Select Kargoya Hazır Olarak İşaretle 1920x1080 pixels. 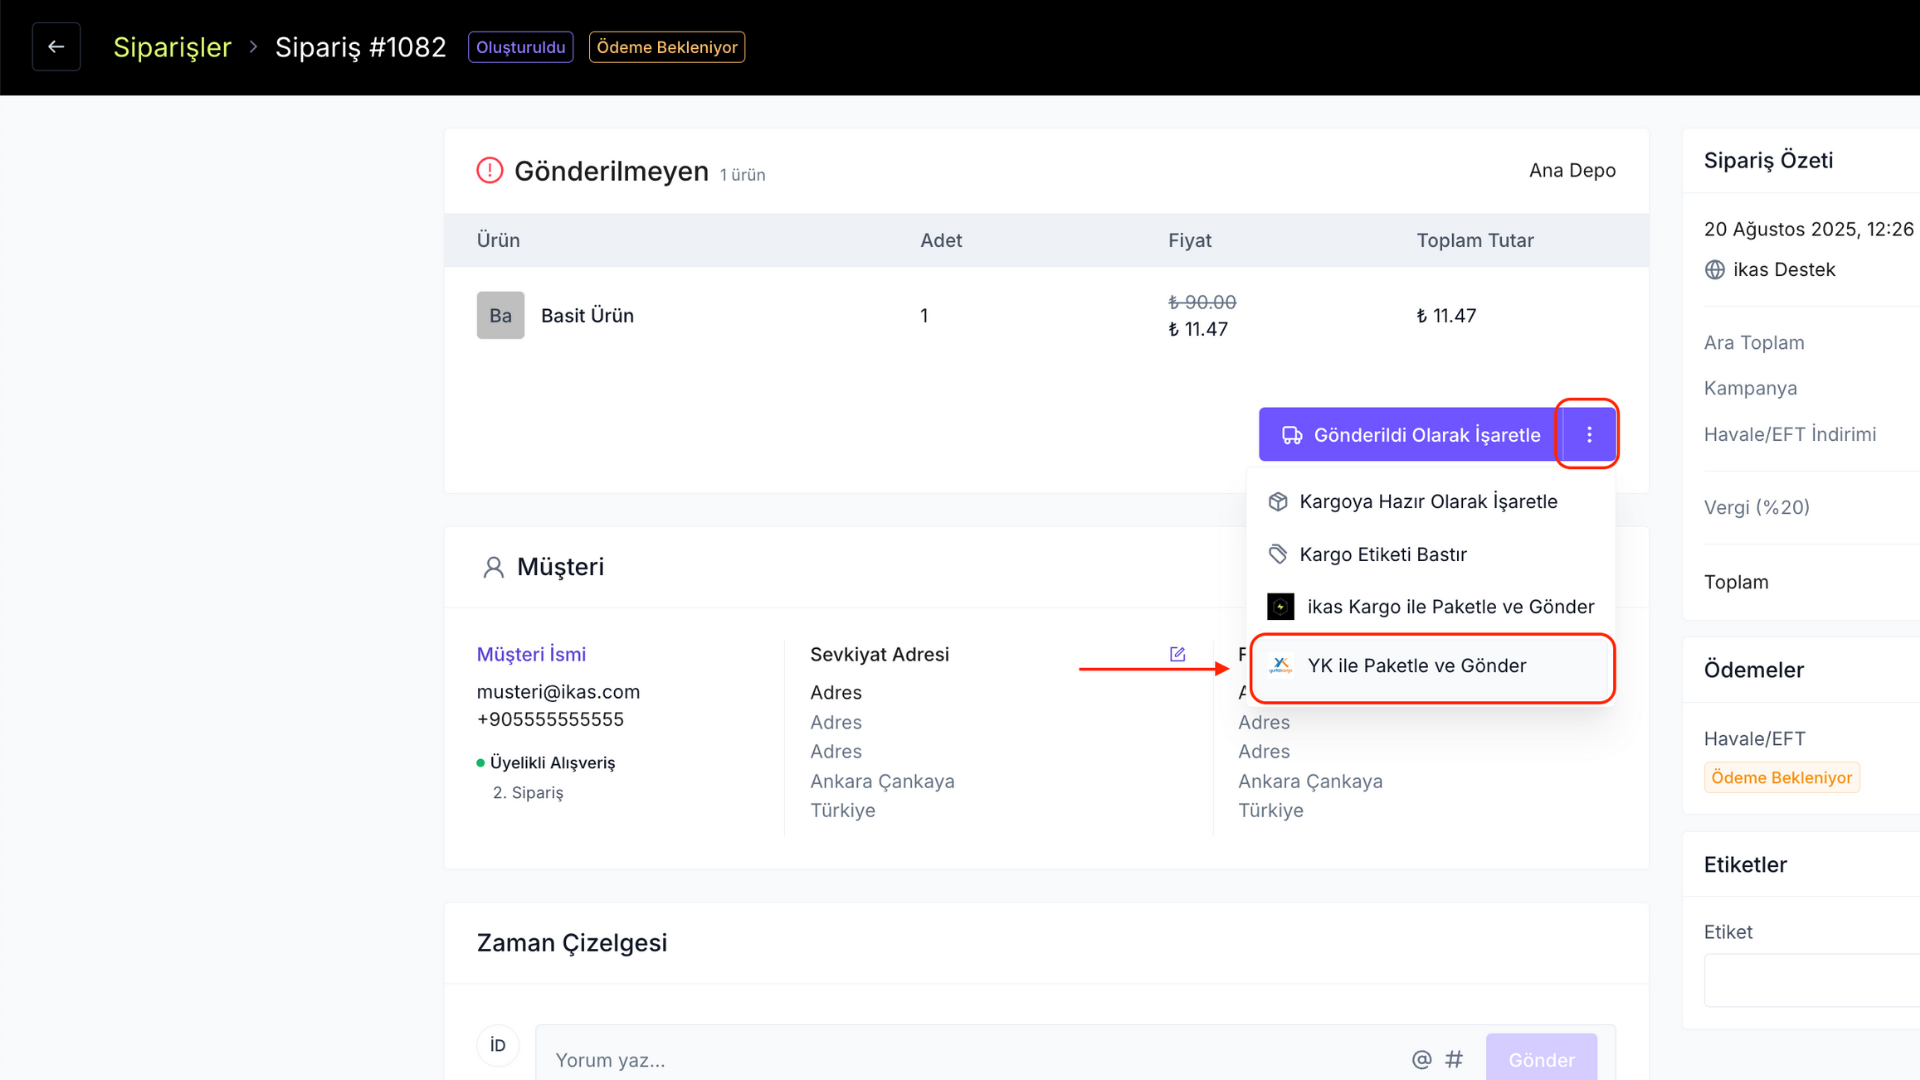(1432, 501)
